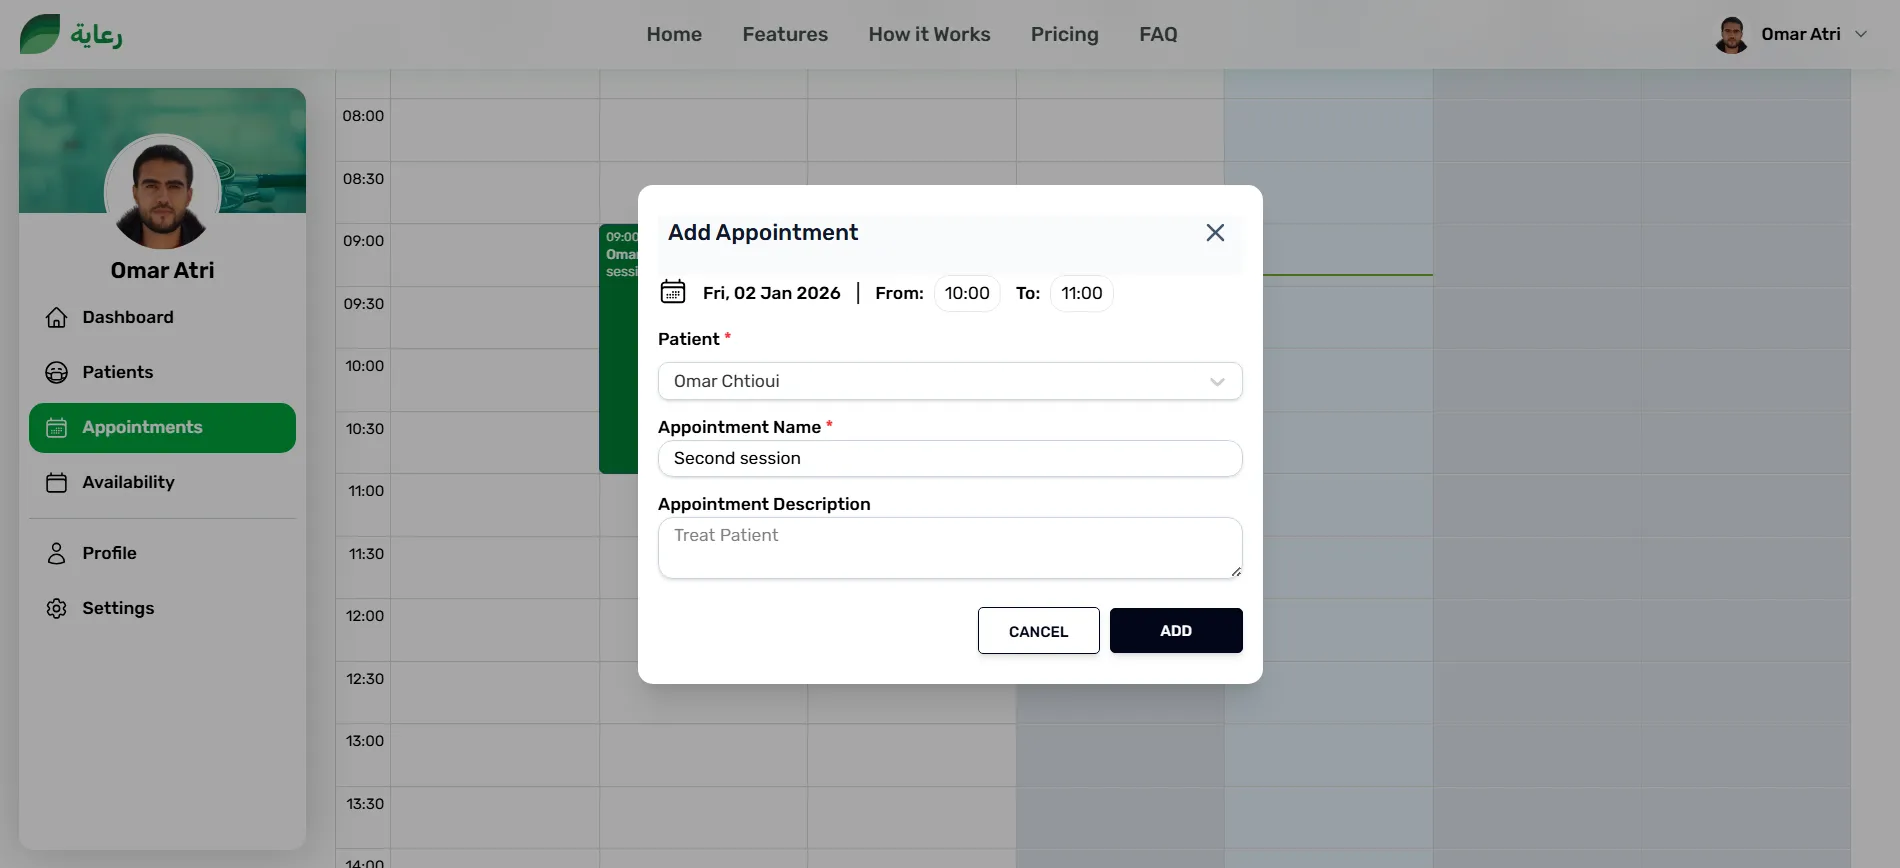Open the Patient dropdown showing Omar Chtioui

pyautogui.click(x=950, y=381)
